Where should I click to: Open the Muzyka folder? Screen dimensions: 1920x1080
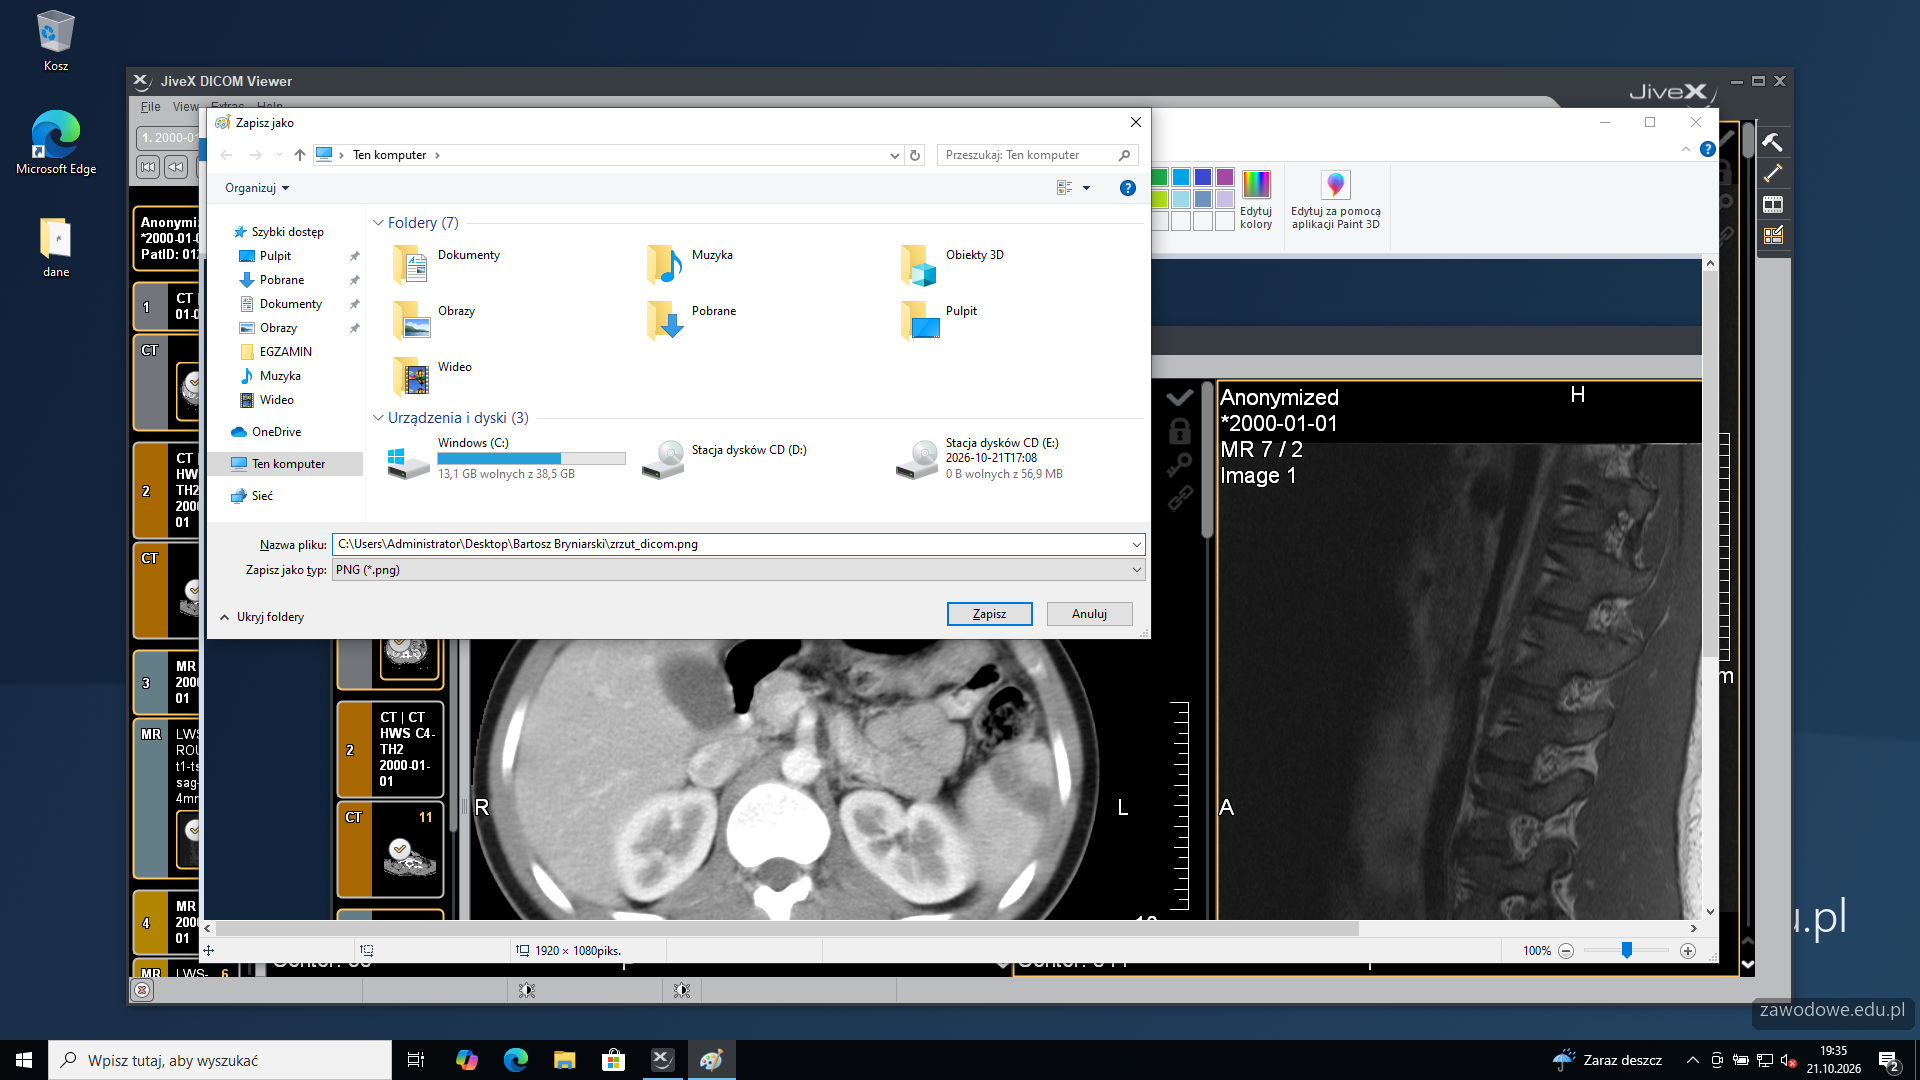tap(690, 265)
